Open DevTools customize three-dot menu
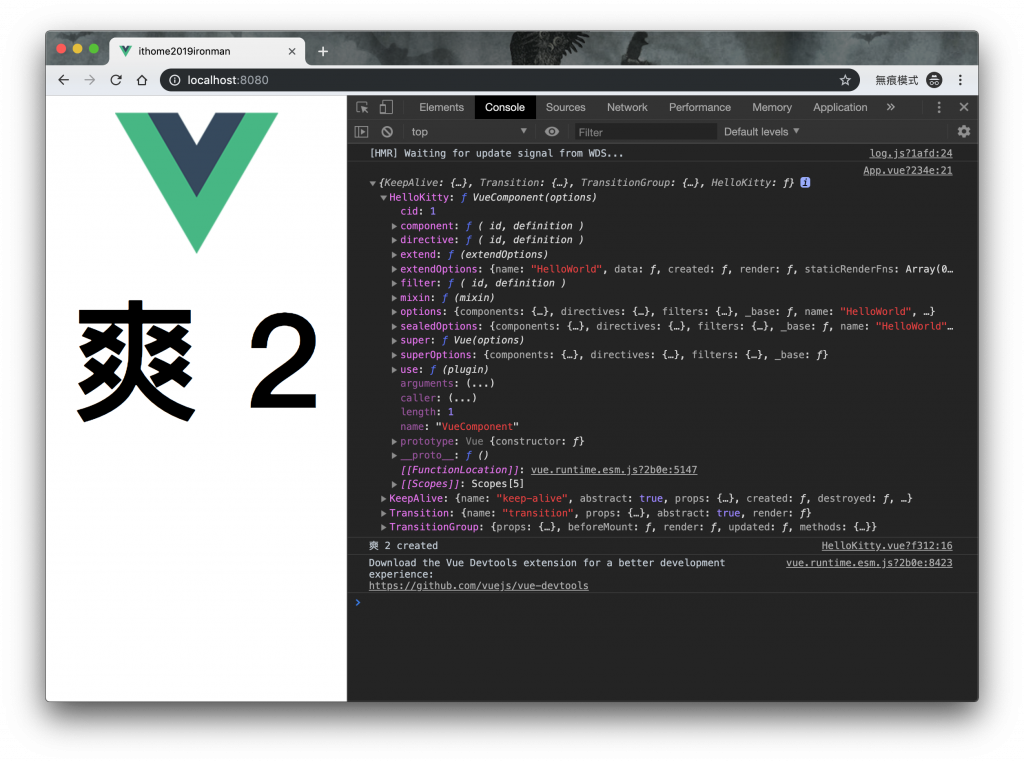 [x=939, y=107]
